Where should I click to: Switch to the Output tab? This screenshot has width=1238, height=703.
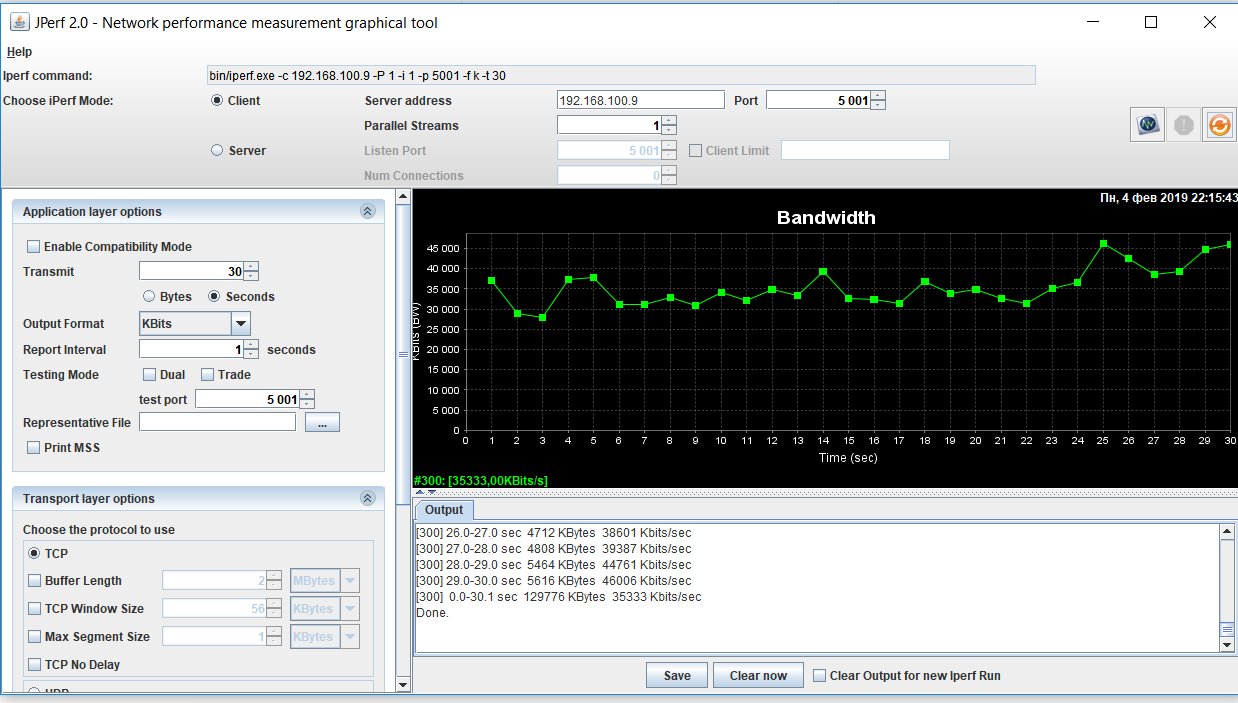pyautogui.click(x=444, y=510)
